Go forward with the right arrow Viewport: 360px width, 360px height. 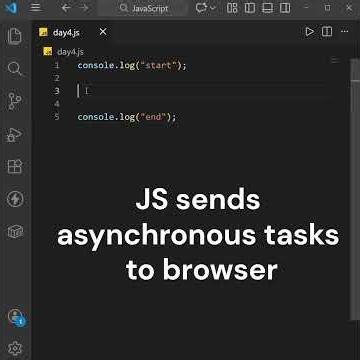pos(84,8)
